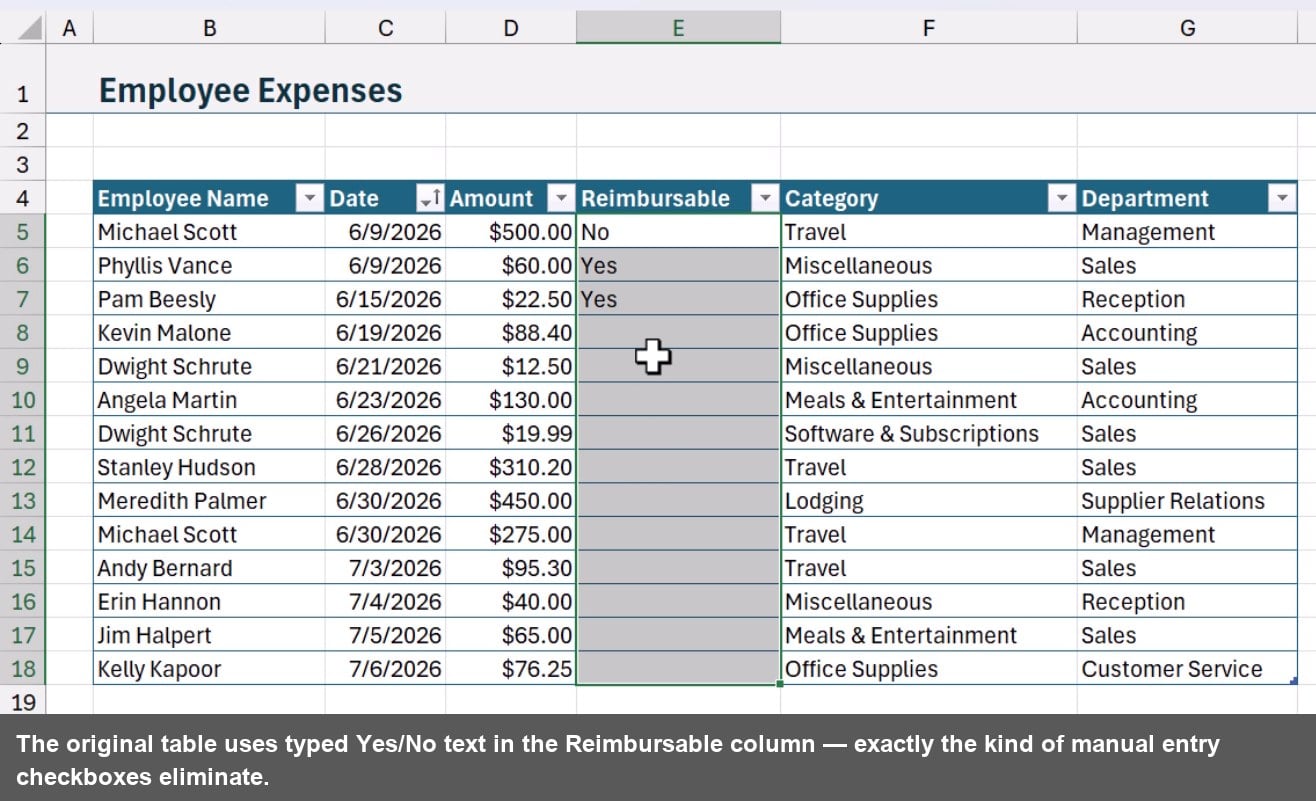Select the 6/19/2026 date cell

pos(385,333)
